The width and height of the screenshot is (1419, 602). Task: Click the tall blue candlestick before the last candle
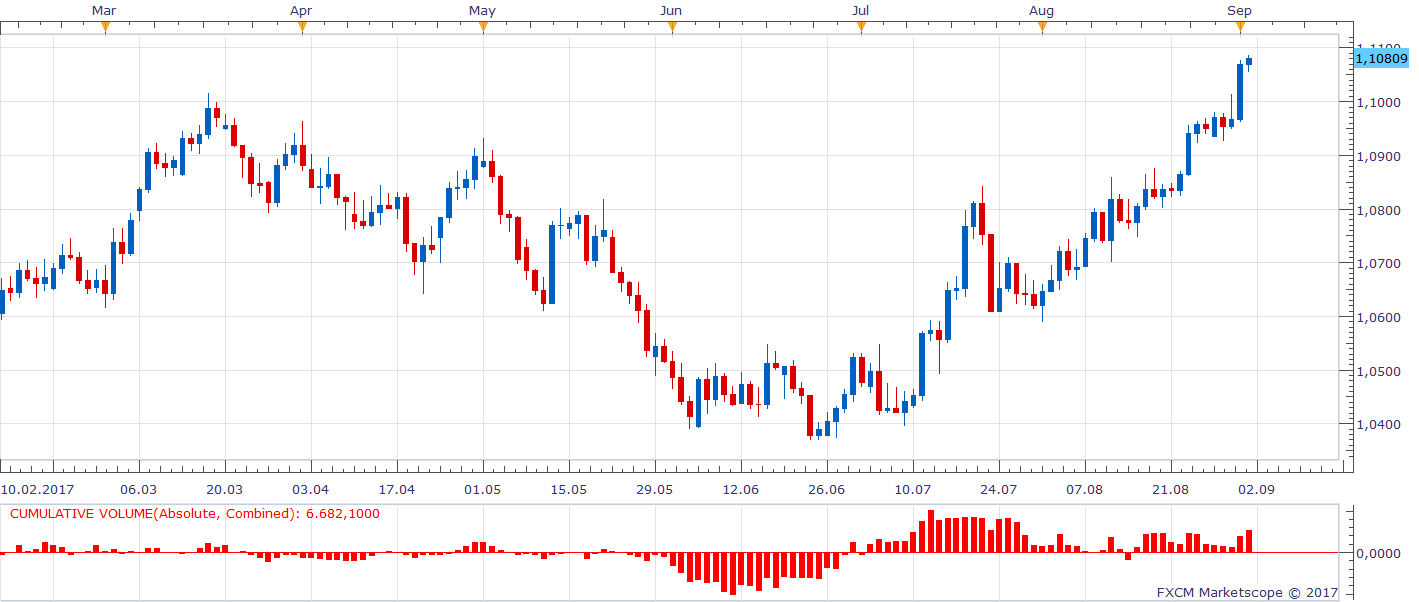coord(1240,92)
